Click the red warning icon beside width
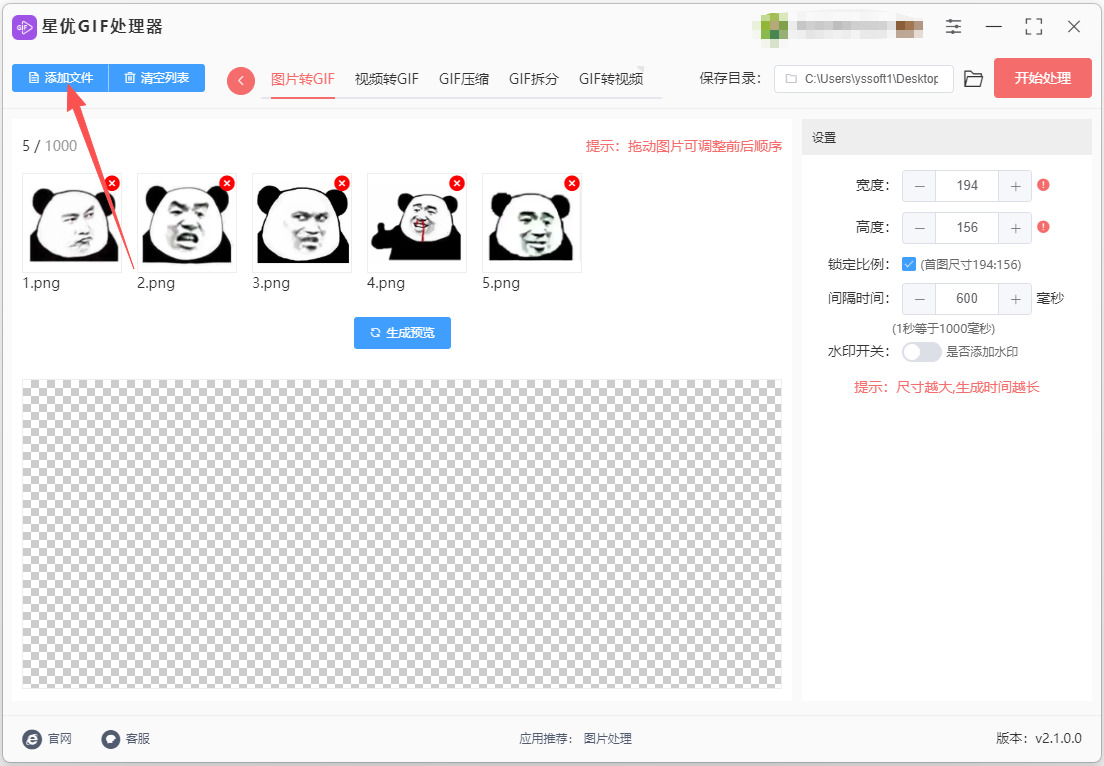 click(x=1043, y=185)
